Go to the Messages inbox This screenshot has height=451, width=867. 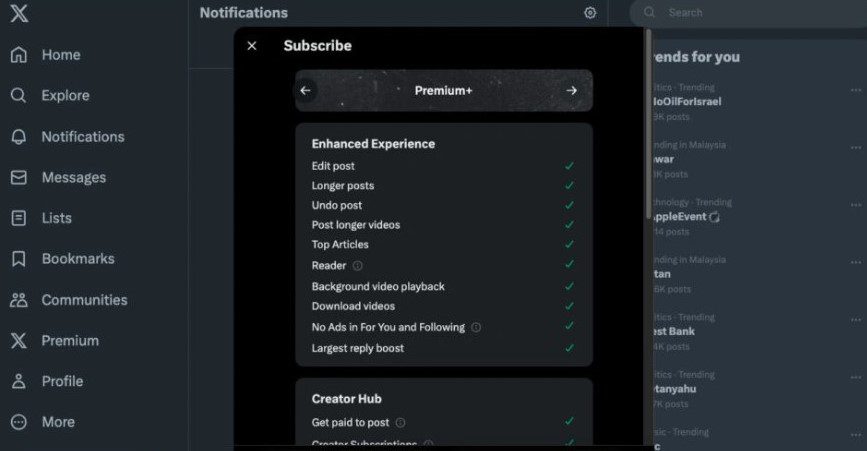coord(58,177)
